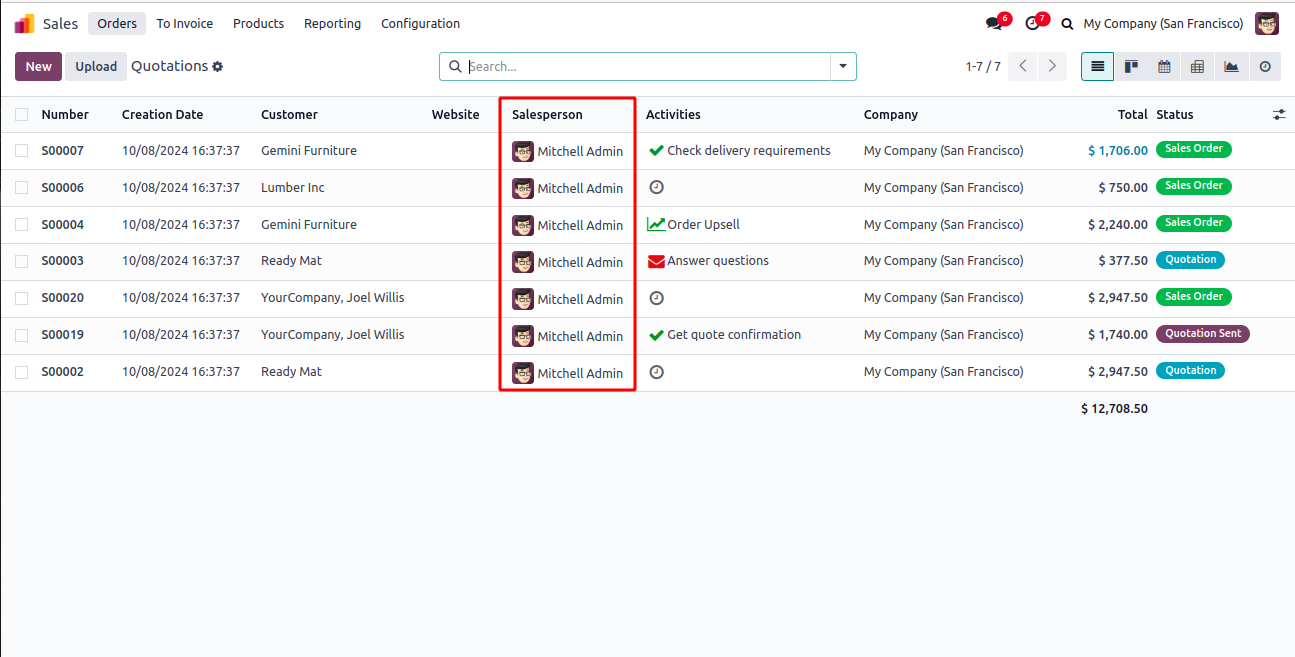Switch to Activity view
This screenshot has width=1295, height=657.
[1265, 67]
